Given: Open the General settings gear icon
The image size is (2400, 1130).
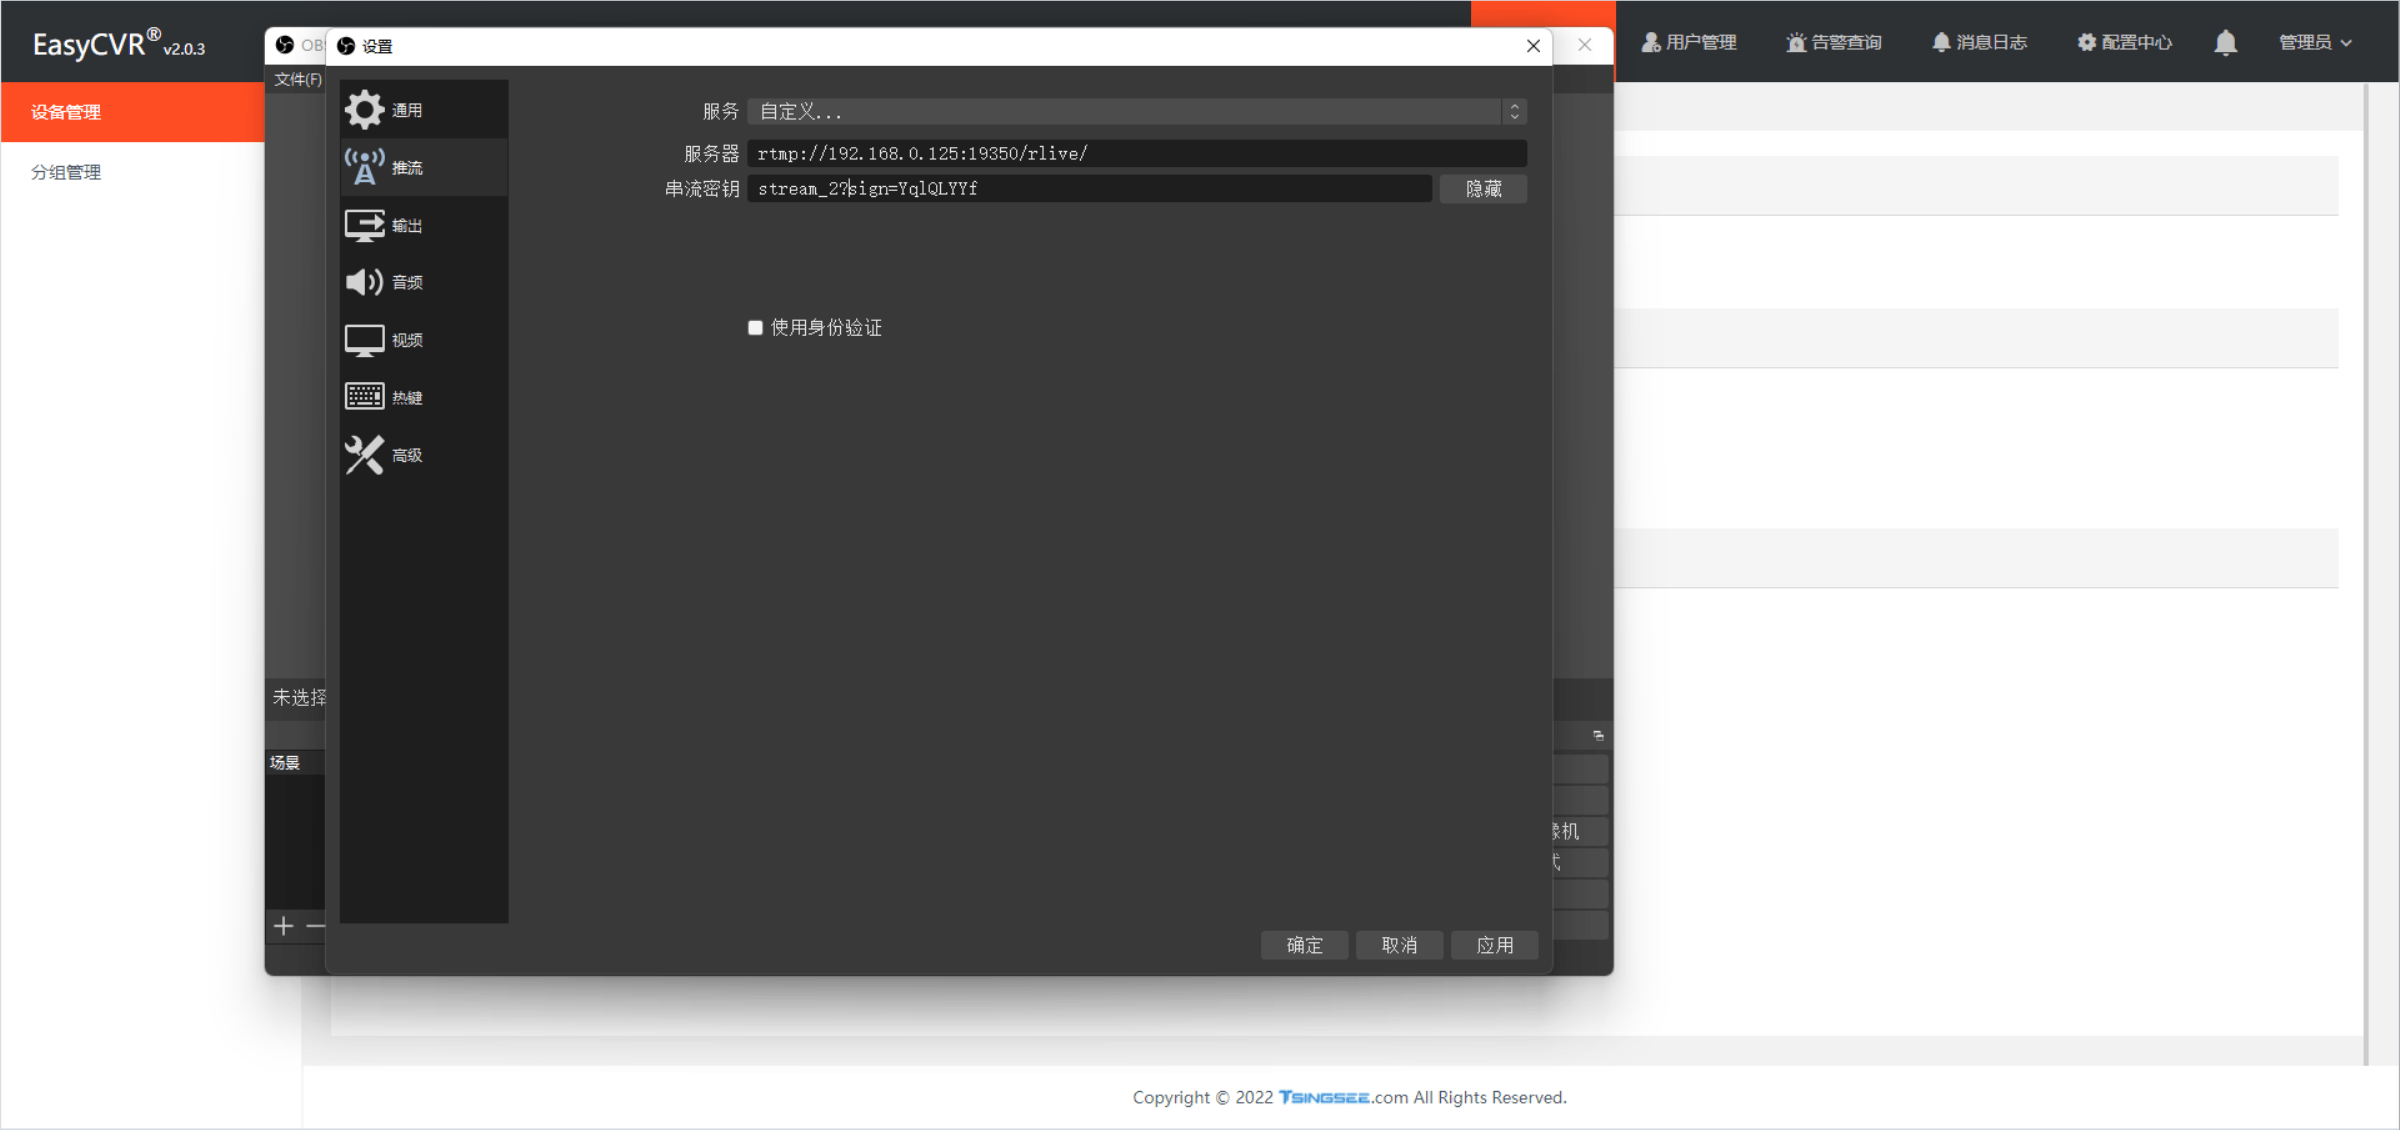Looking at the screenshot, I should 364,110.
